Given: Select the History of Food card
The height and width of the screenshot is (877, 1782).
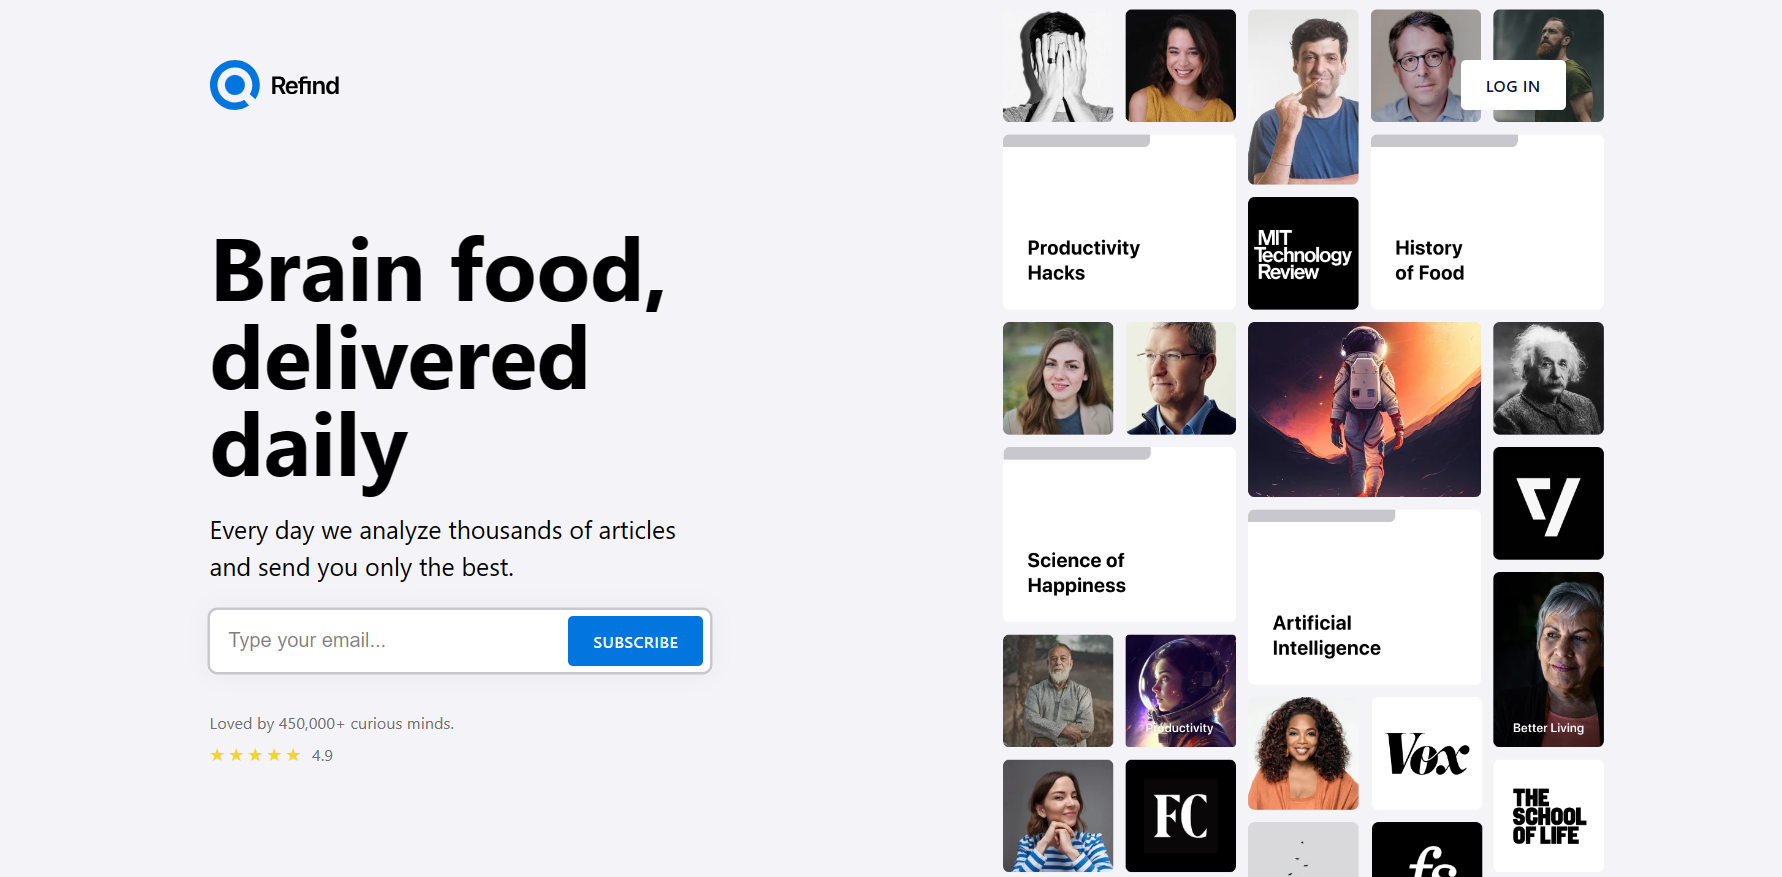Looking at the screenshot, I should point(1487,223).
